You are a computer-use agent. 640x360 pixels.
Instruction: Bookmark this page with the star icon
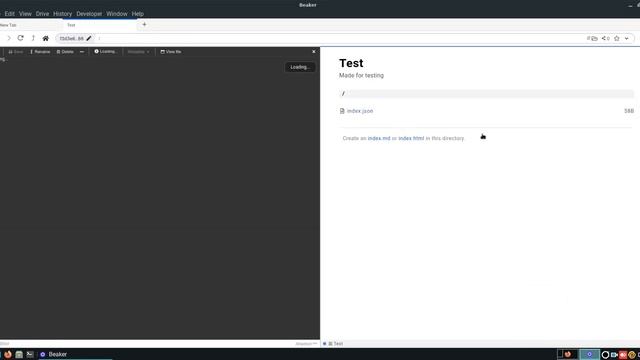[x=617, y=38]
